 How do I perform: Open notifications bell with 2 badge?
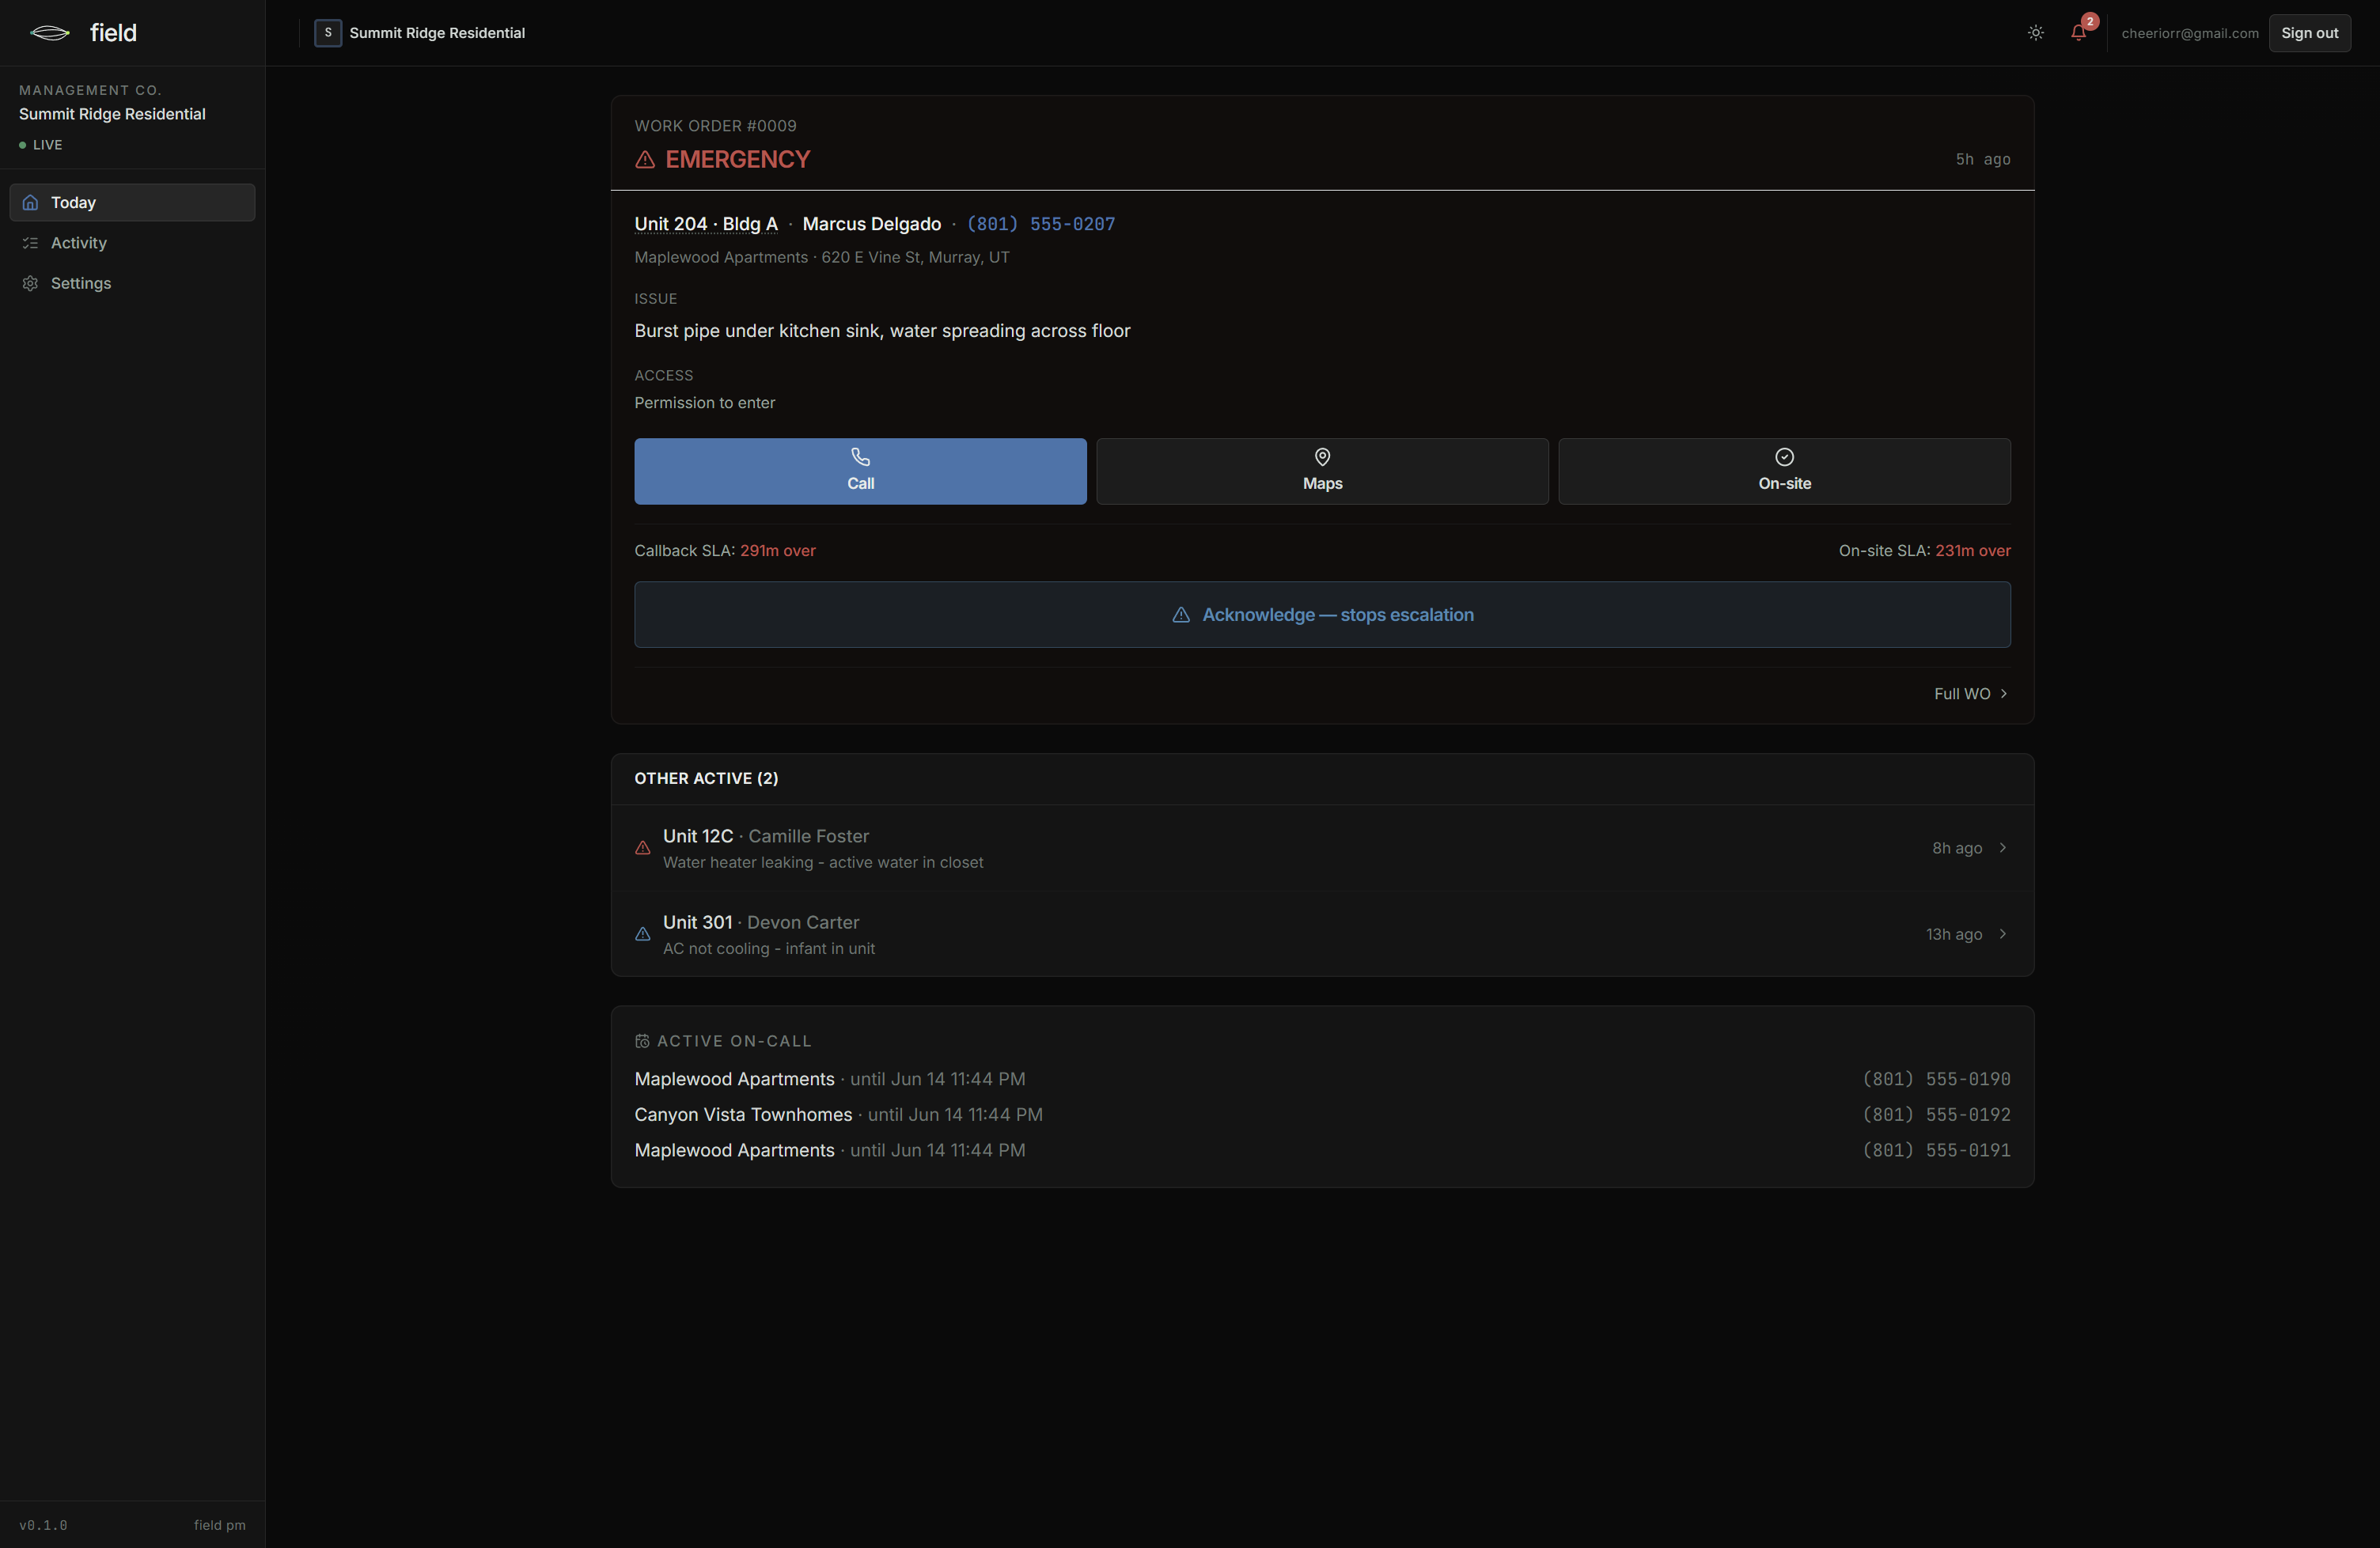coord(2079,32)
